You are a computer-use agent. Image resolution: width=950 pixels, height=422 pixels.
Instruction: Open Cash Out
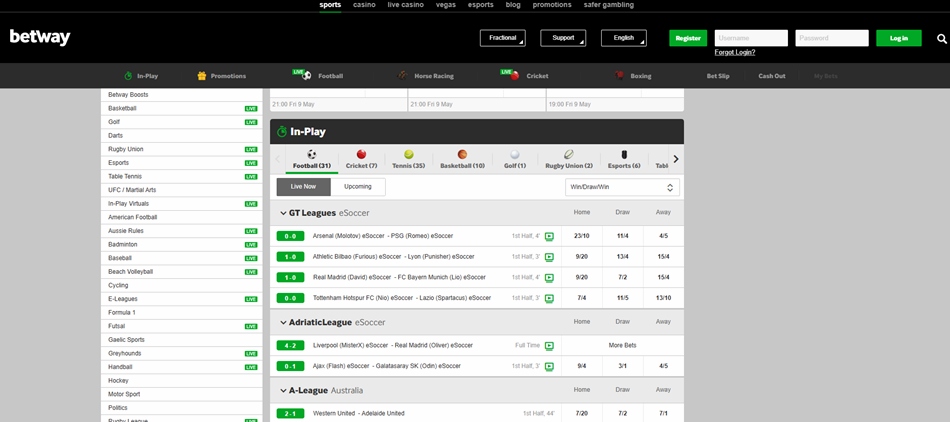point(772,76)
